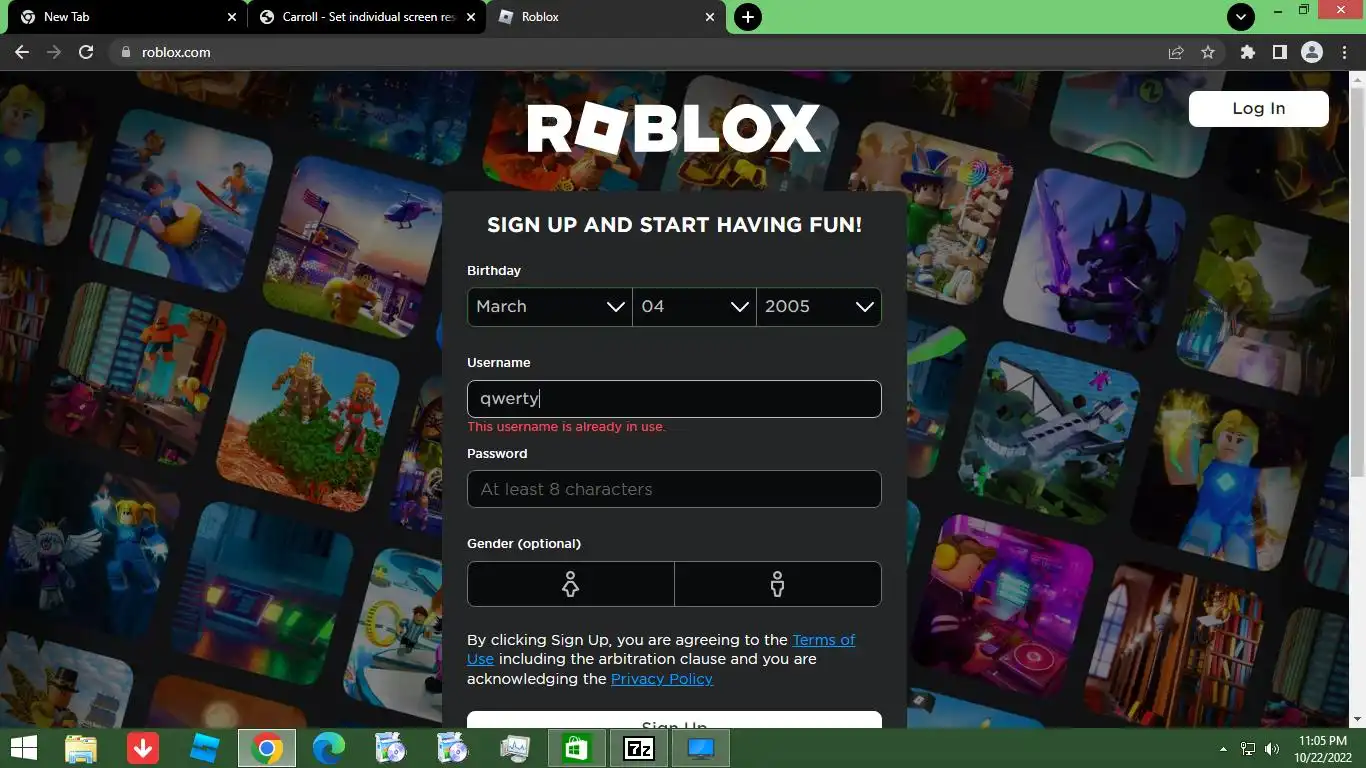
Task: Click the ROBLOX logo
Action: [674, 129]
